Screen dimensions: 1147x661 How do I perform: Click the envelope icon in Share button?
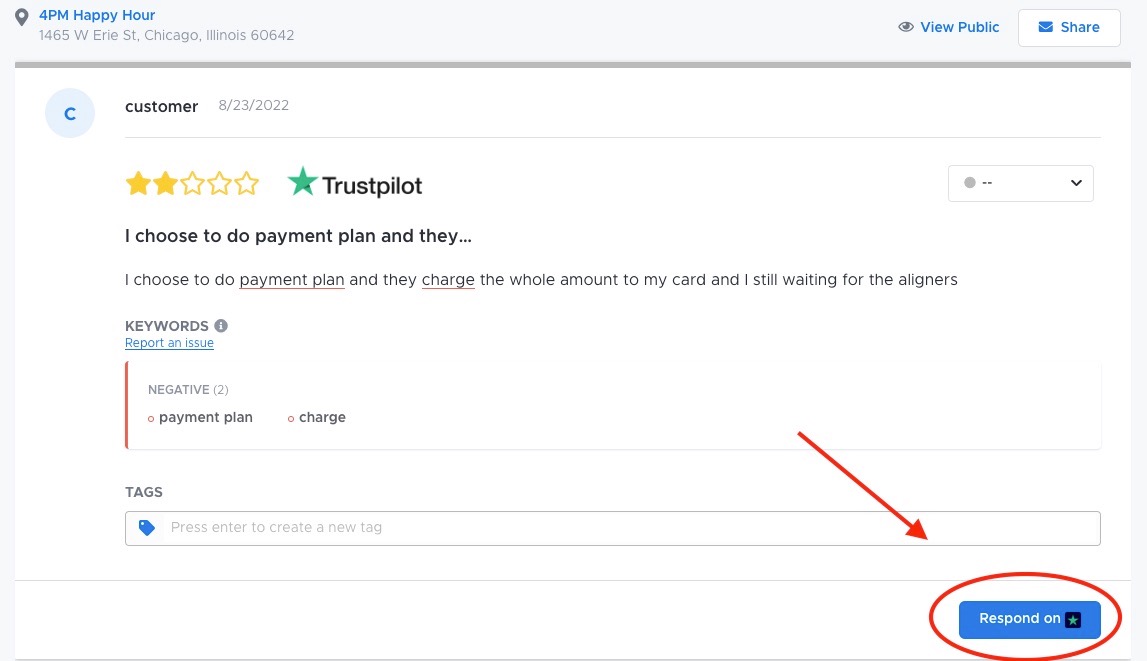[1046, 27]
